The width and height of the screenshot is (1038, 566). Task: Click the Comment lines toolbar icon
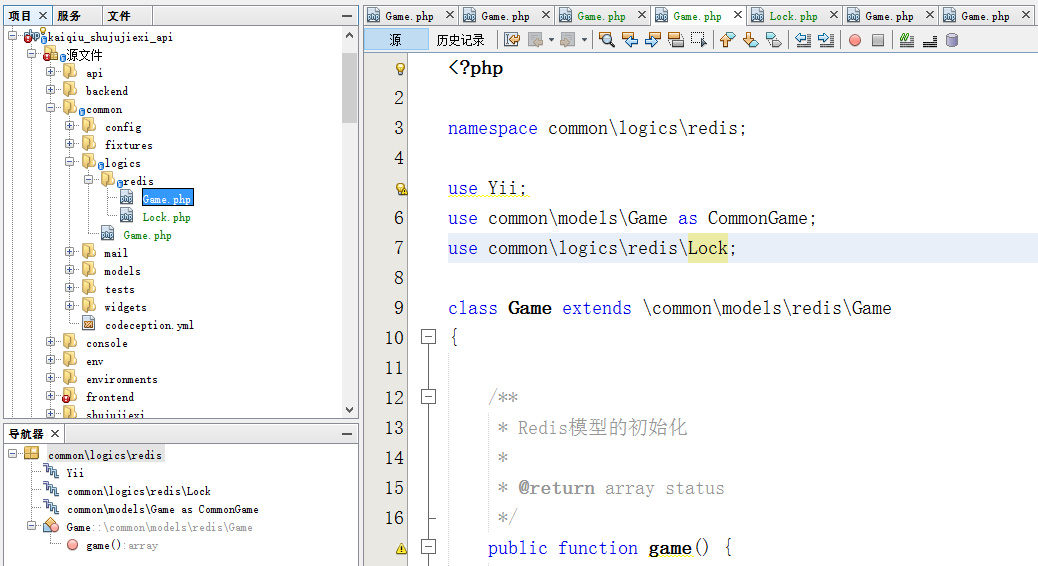906,40
